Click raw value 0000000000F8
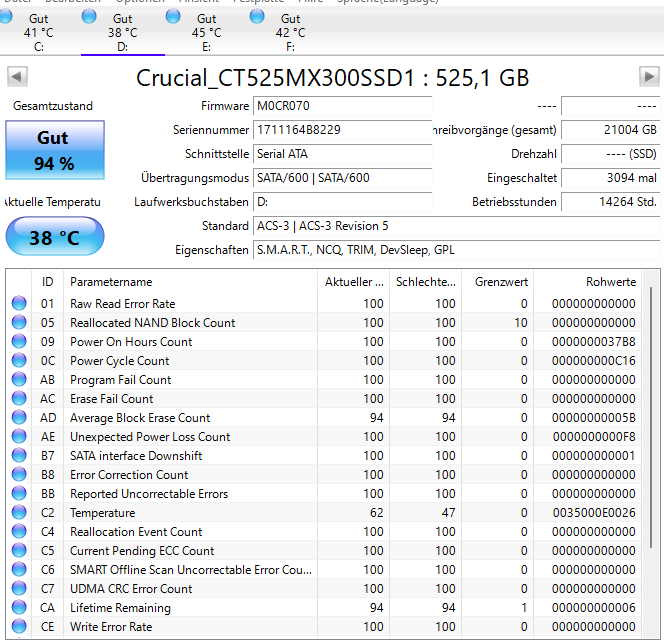The image size is (664, 643). point(594,437)
